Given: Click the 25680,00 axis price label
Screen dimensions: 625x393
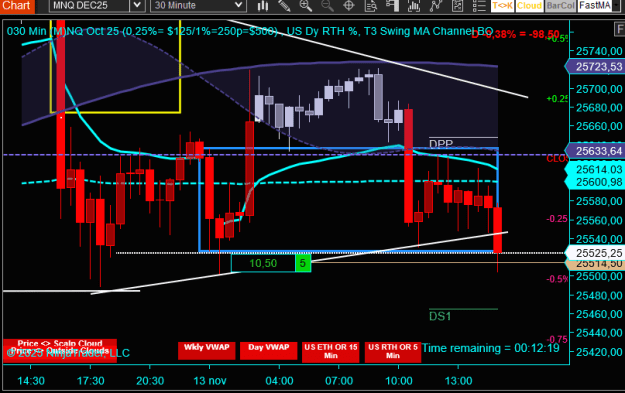Looking at the screenshot, I should 599,108.
